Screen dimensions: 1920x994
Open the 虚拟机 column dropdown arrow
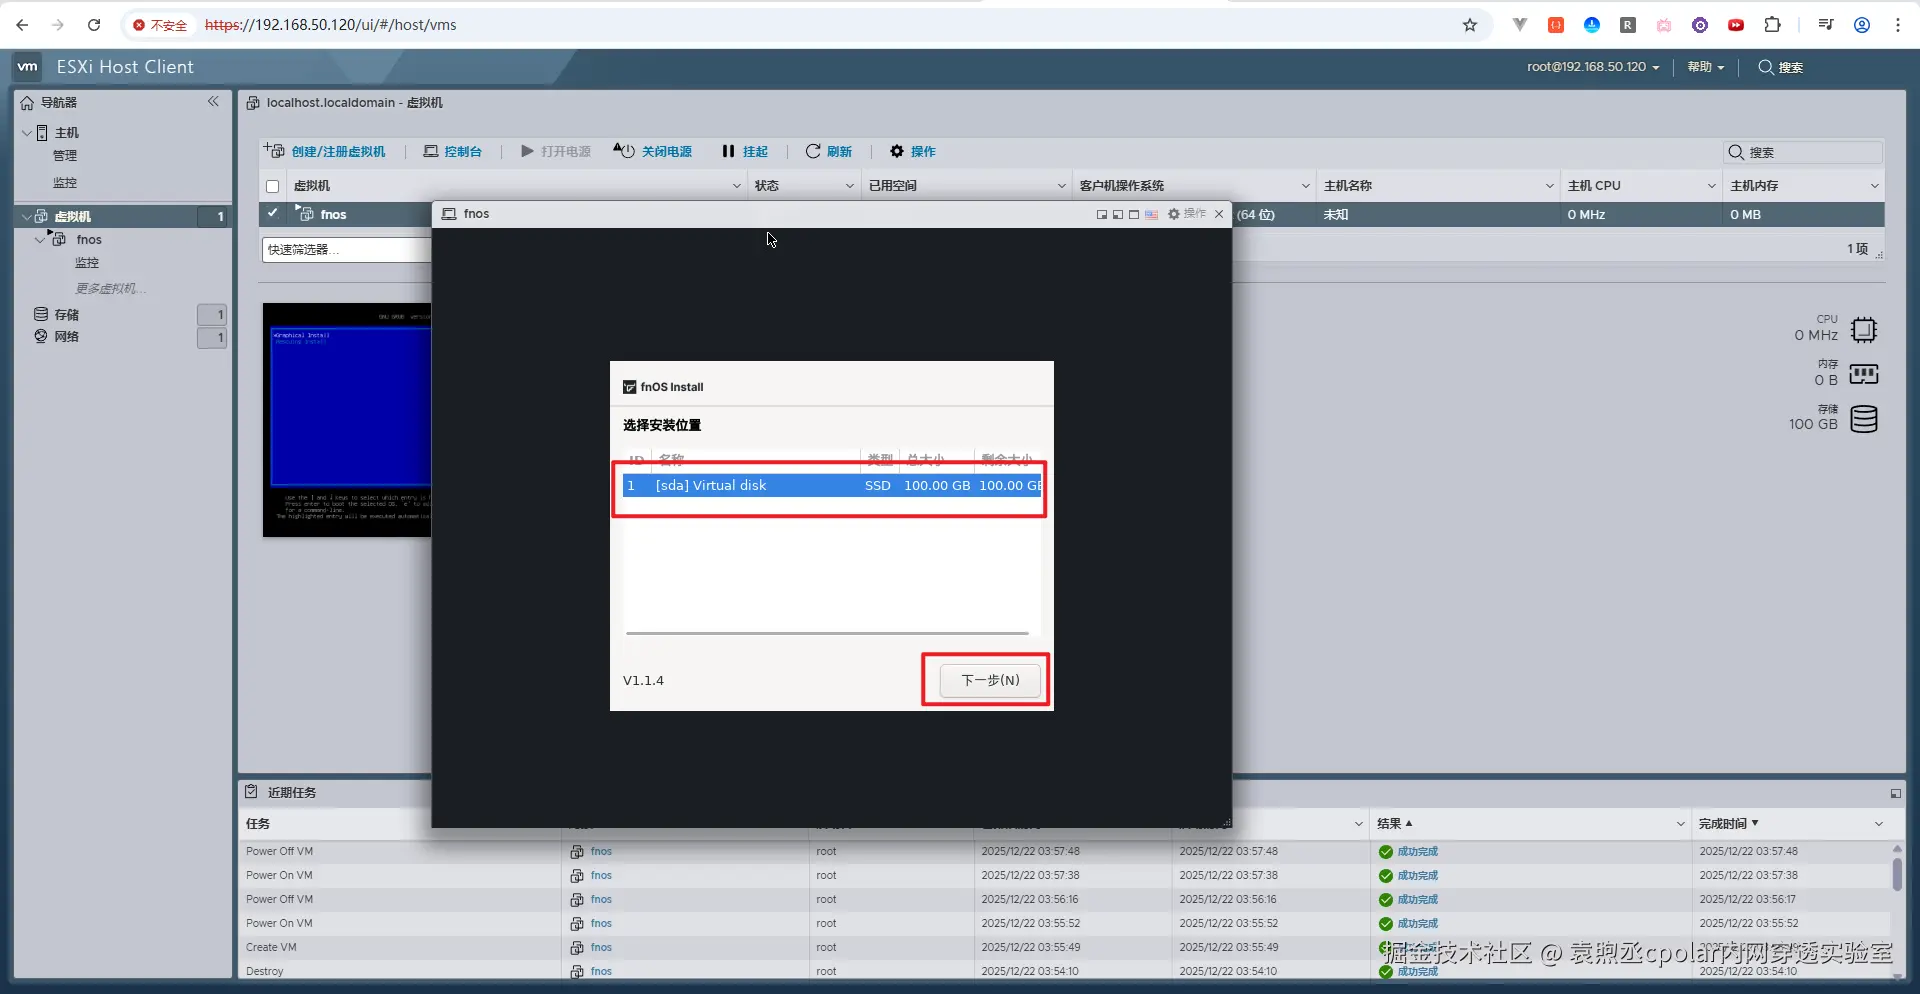click(x=737, y=186)
